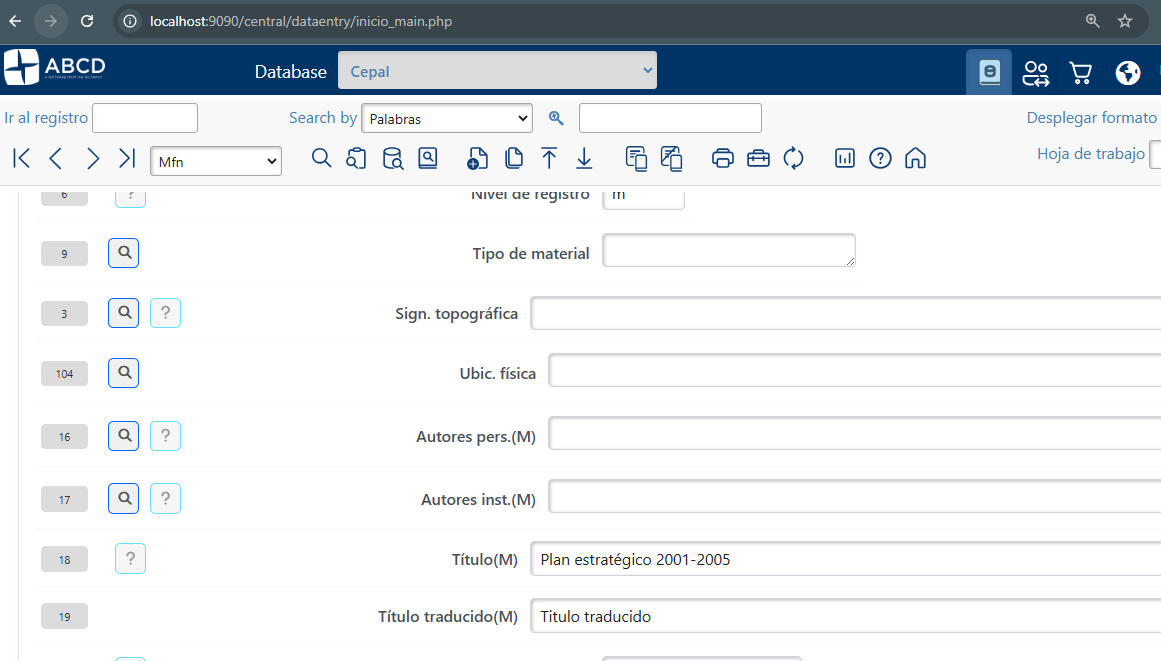The image size is (1161, 661).
Task: Go to the first record
Action: 21,158
